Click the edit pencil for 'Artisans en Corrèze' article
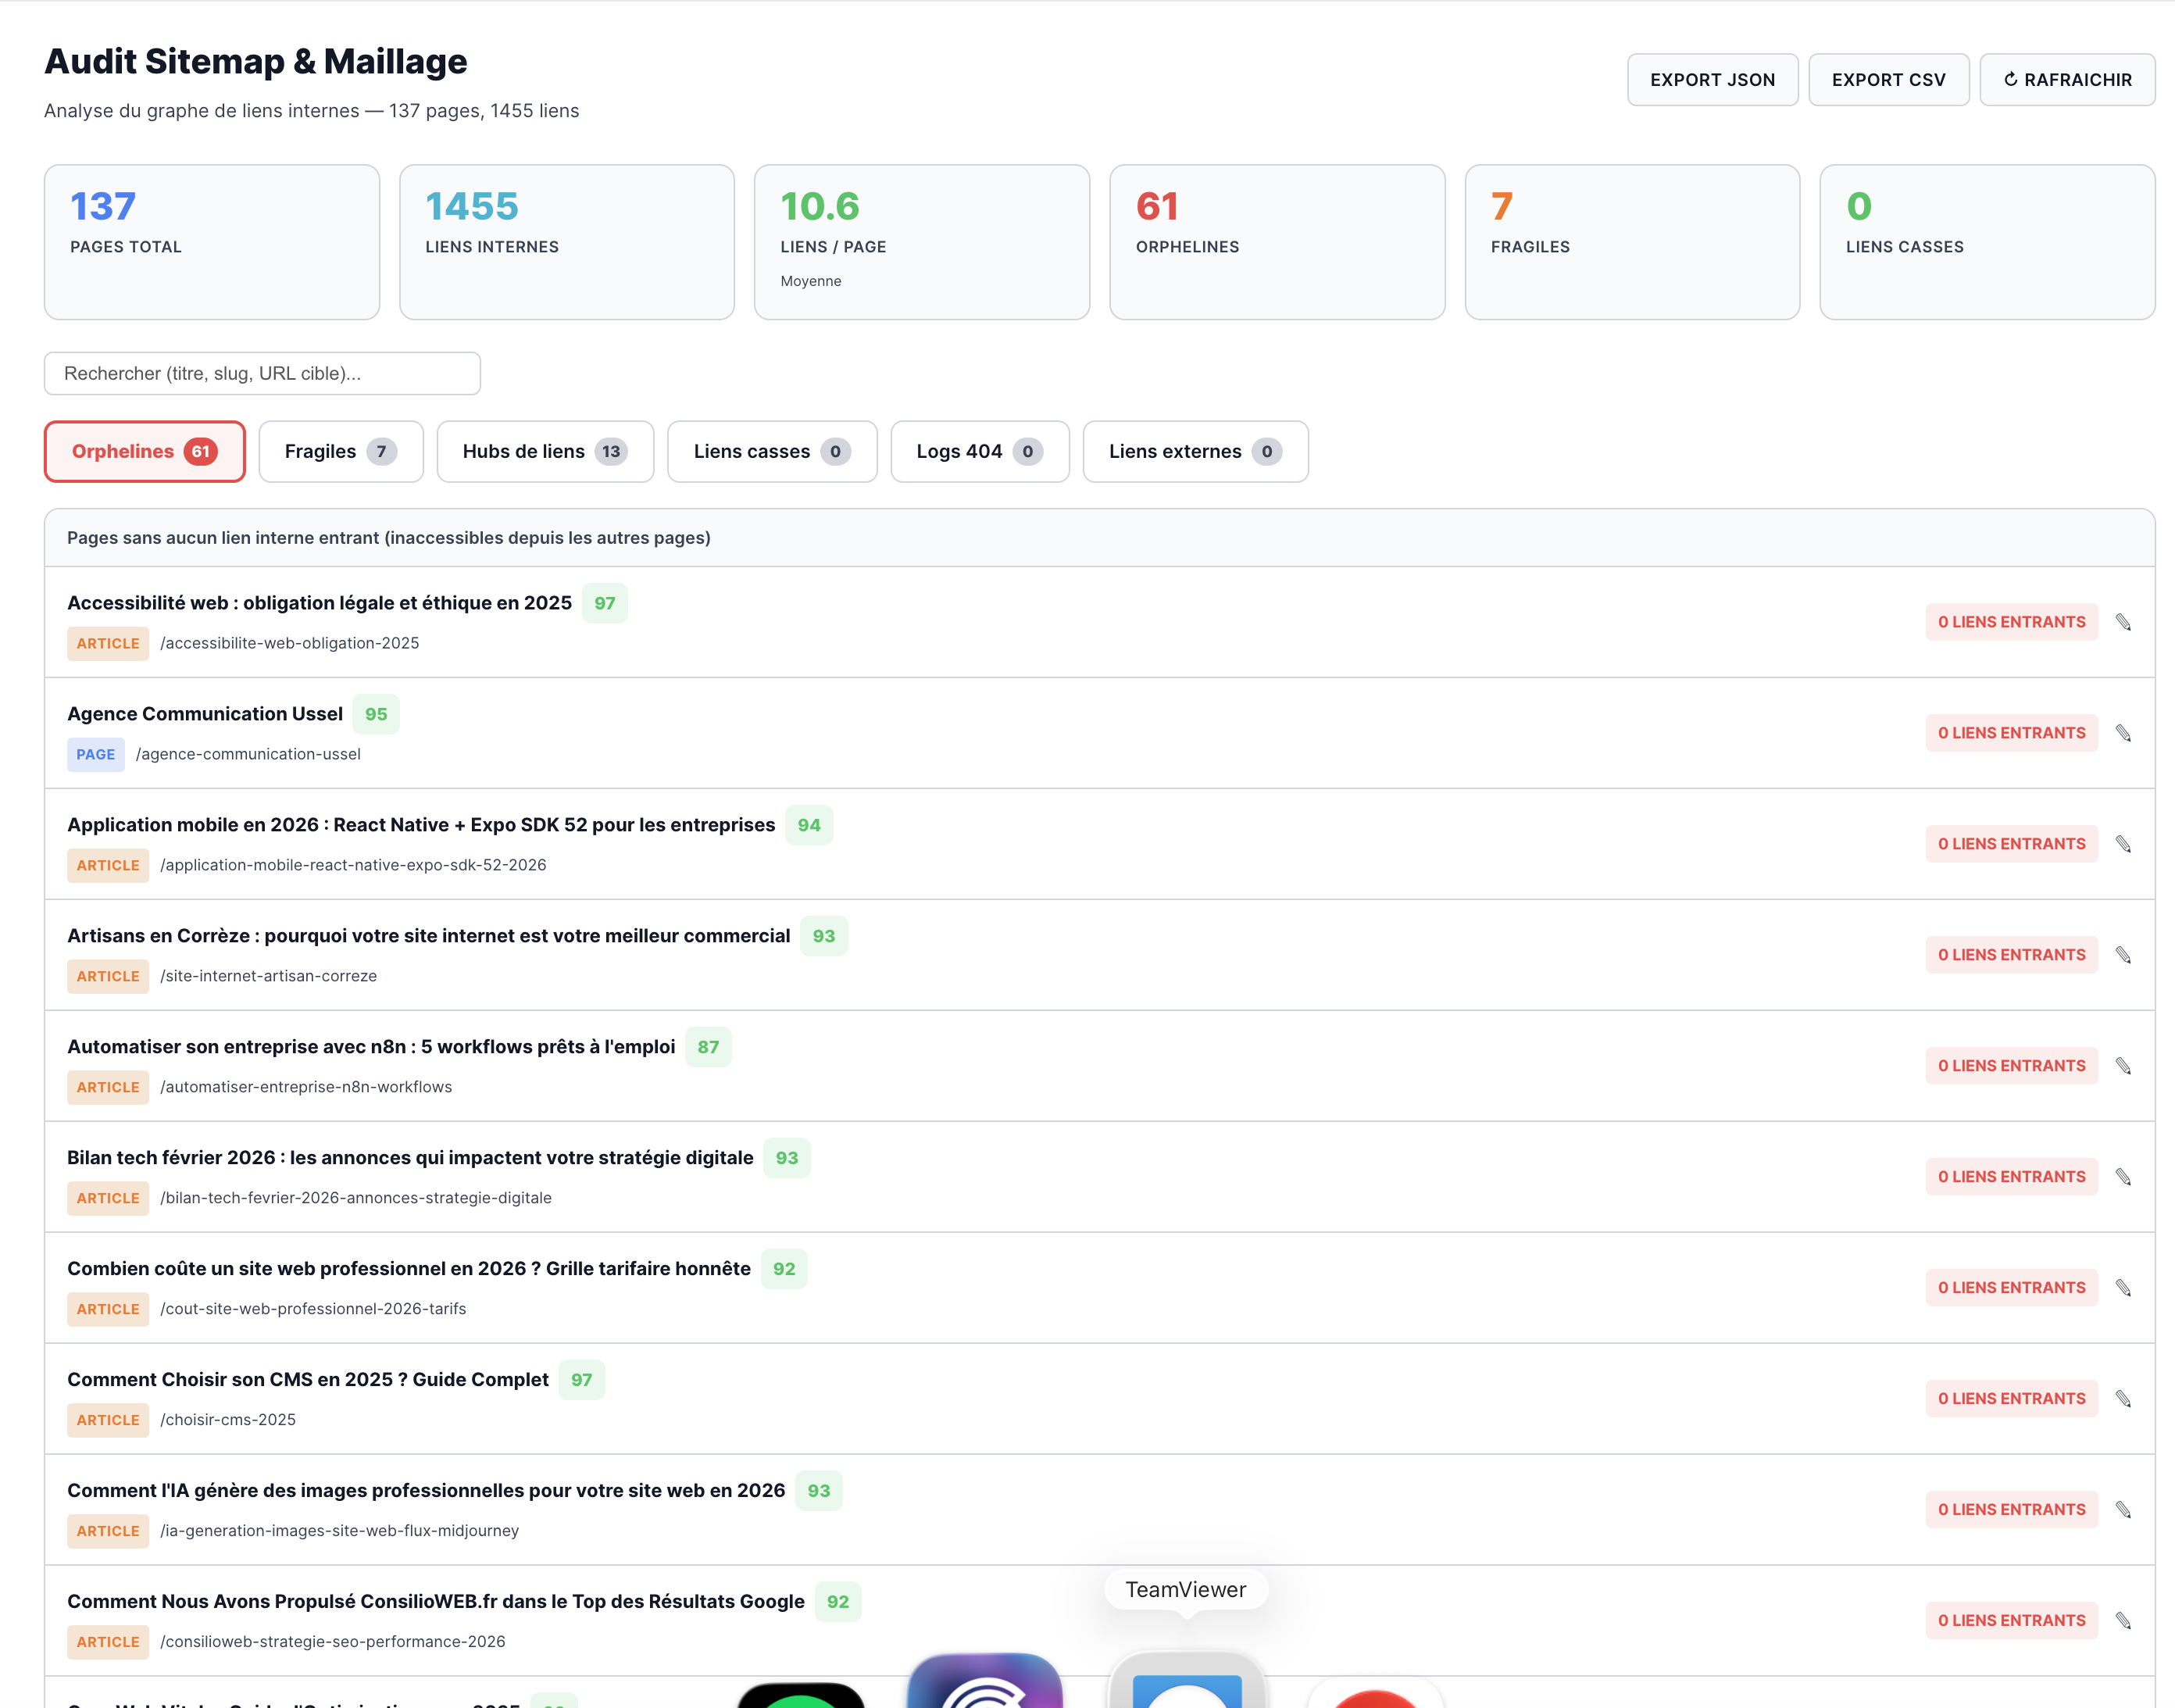Viewport: 2175px width, 1708px height. click(x=2124, y=954)
